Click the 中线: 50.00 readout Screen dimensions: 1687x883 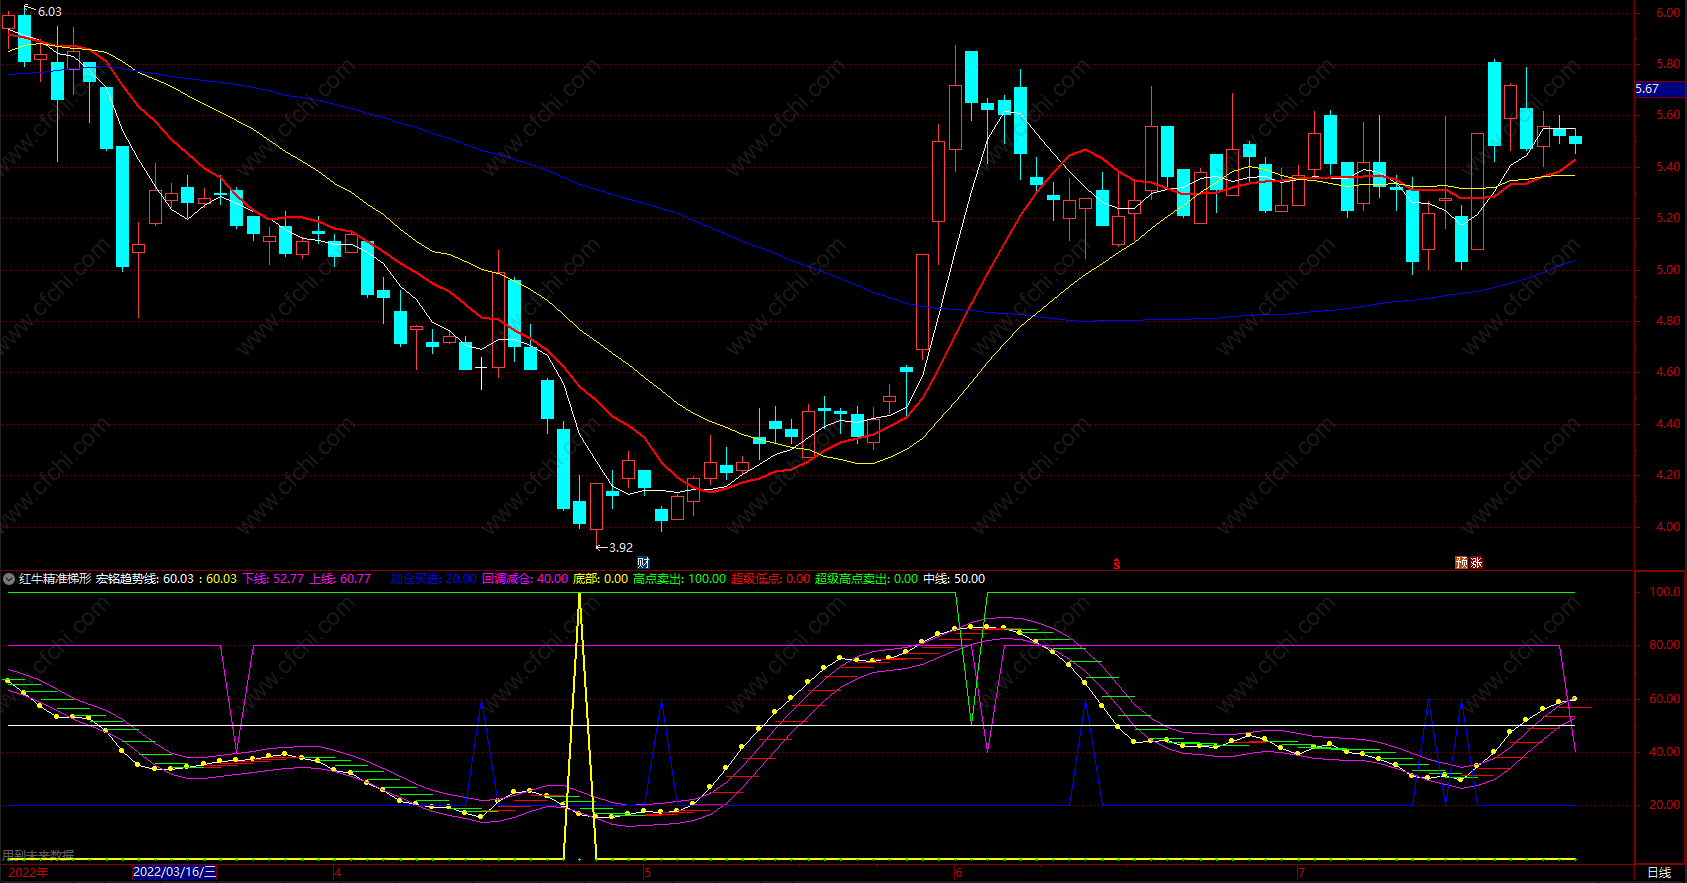click(954, 579)
